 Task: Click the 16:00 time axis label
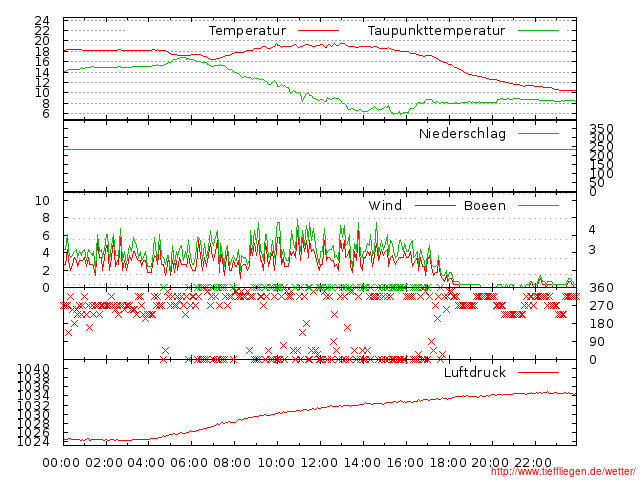click(x=405, y=463)
